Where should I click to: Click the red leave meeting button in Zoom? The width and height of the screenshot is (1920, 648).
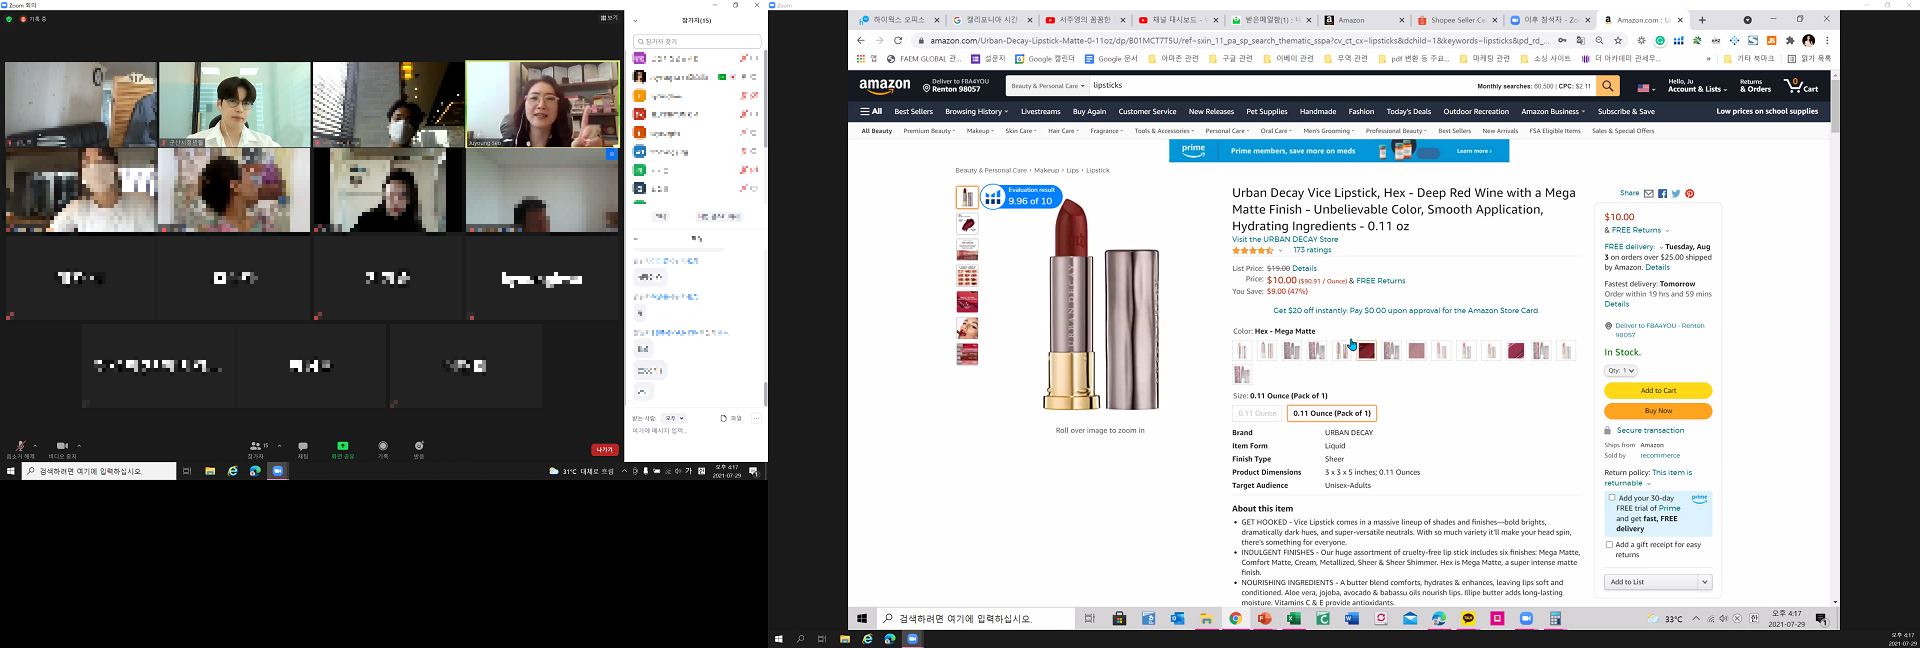click(604, 450)
